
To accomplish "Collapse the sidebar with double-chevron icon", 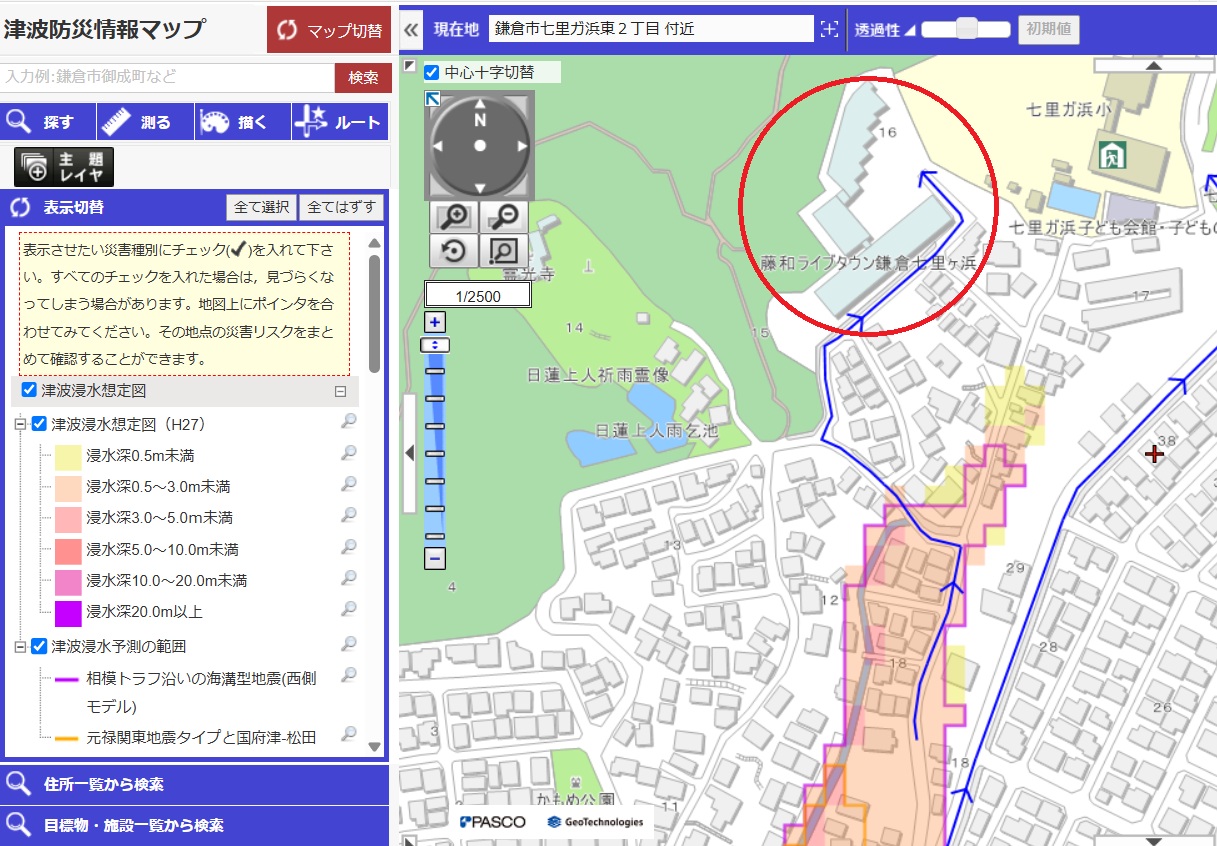I will click(x=411, y=30).
